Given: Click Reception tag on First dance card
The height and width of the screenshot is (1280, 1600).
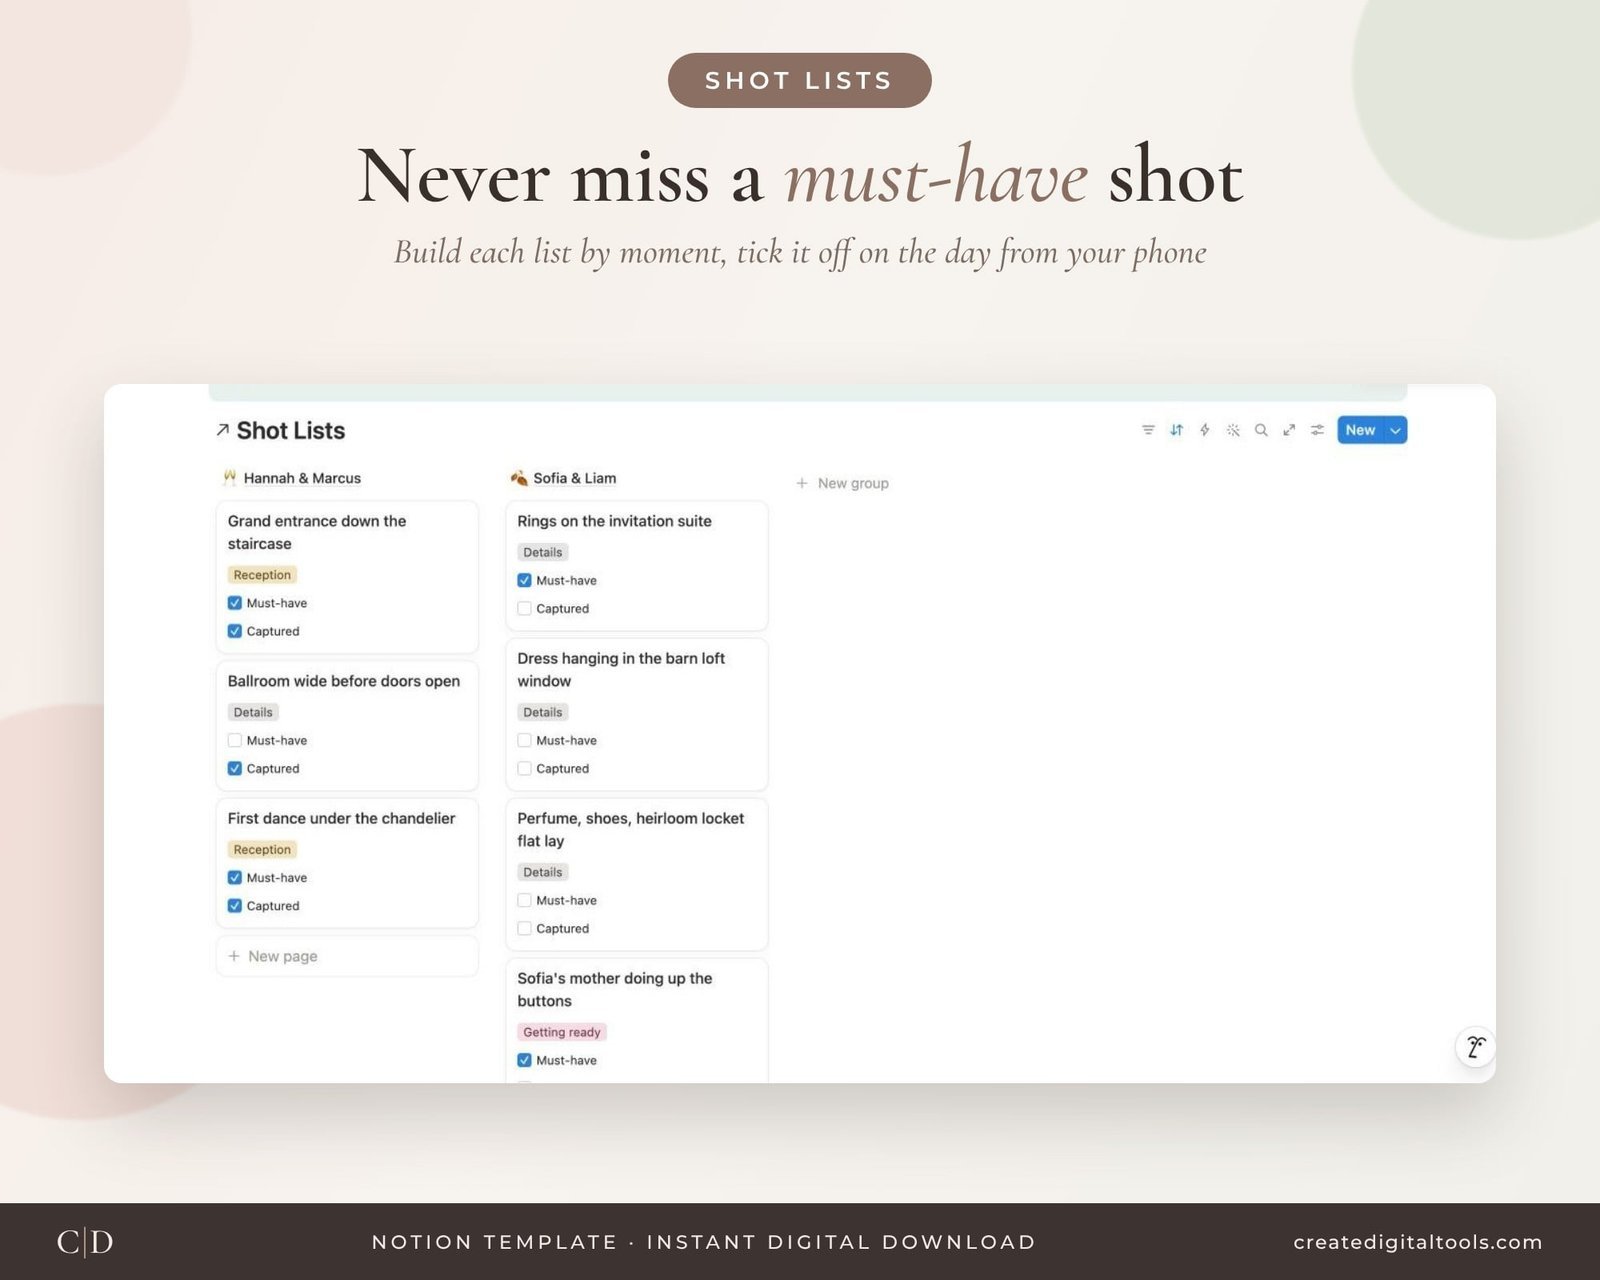Looking at the screenshot, I should pos(262,849).
